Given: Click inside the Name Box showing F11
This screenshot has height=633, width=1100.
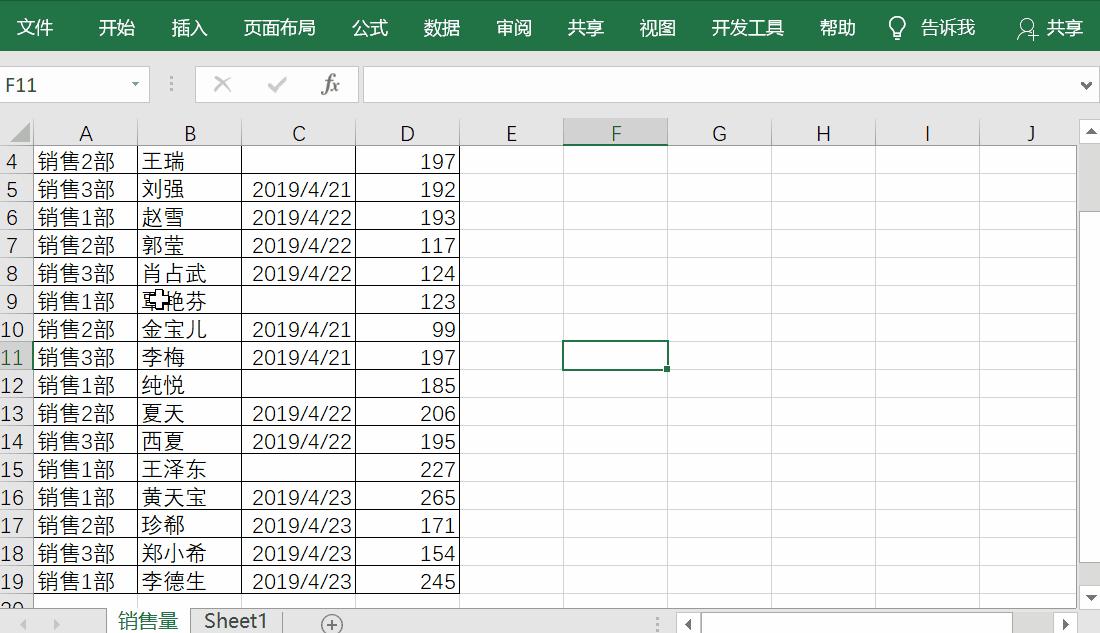Looking at the screenshot, I should (60, 84).
